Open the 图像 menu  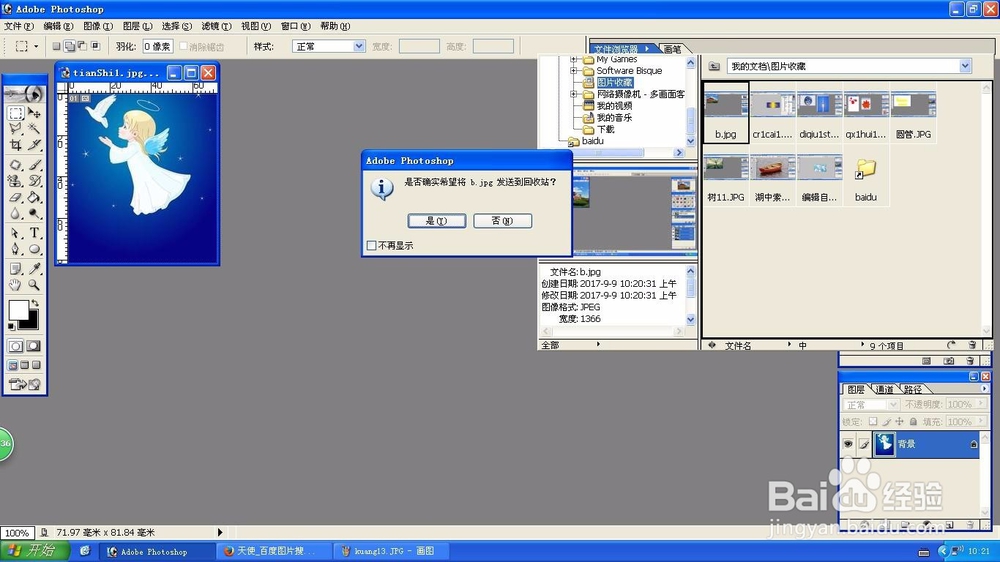pyautogui.click(x=98, y=26)
